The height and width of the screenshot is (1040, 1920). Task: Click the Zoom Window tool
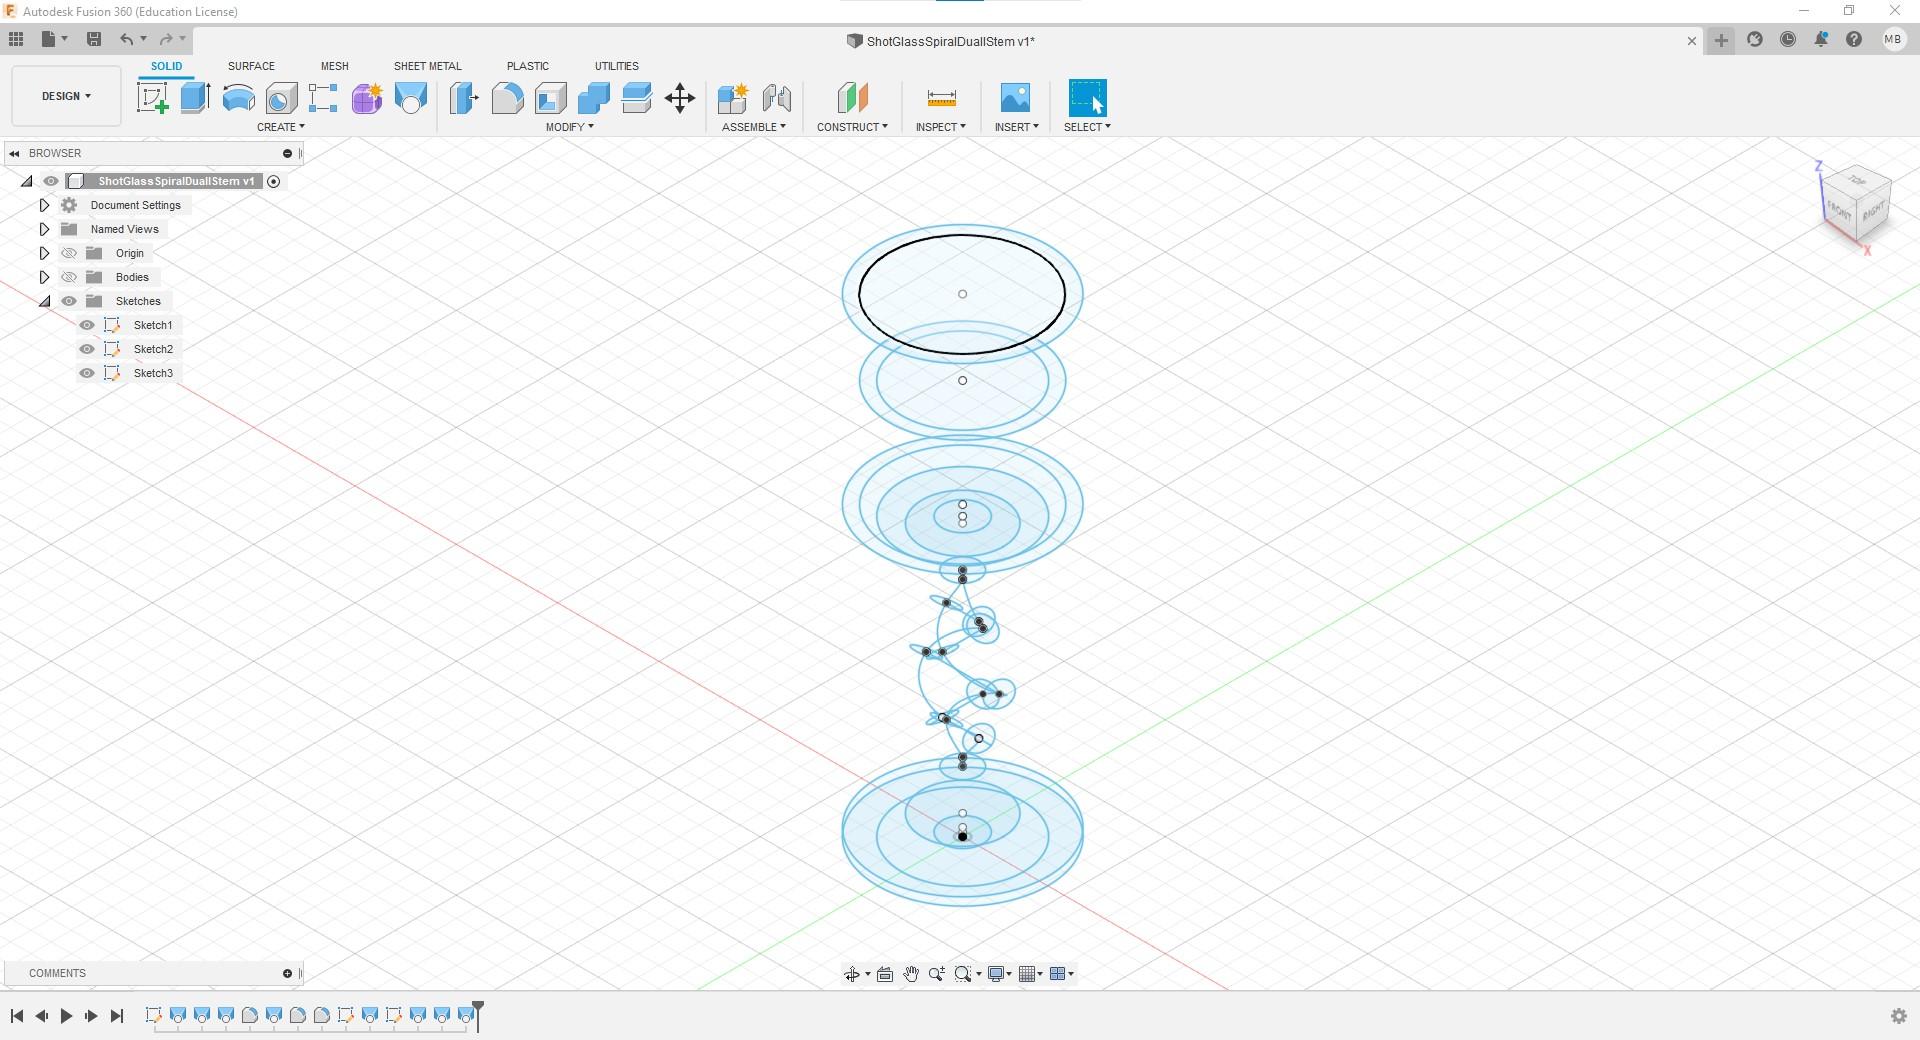click(x=963, y=974)
